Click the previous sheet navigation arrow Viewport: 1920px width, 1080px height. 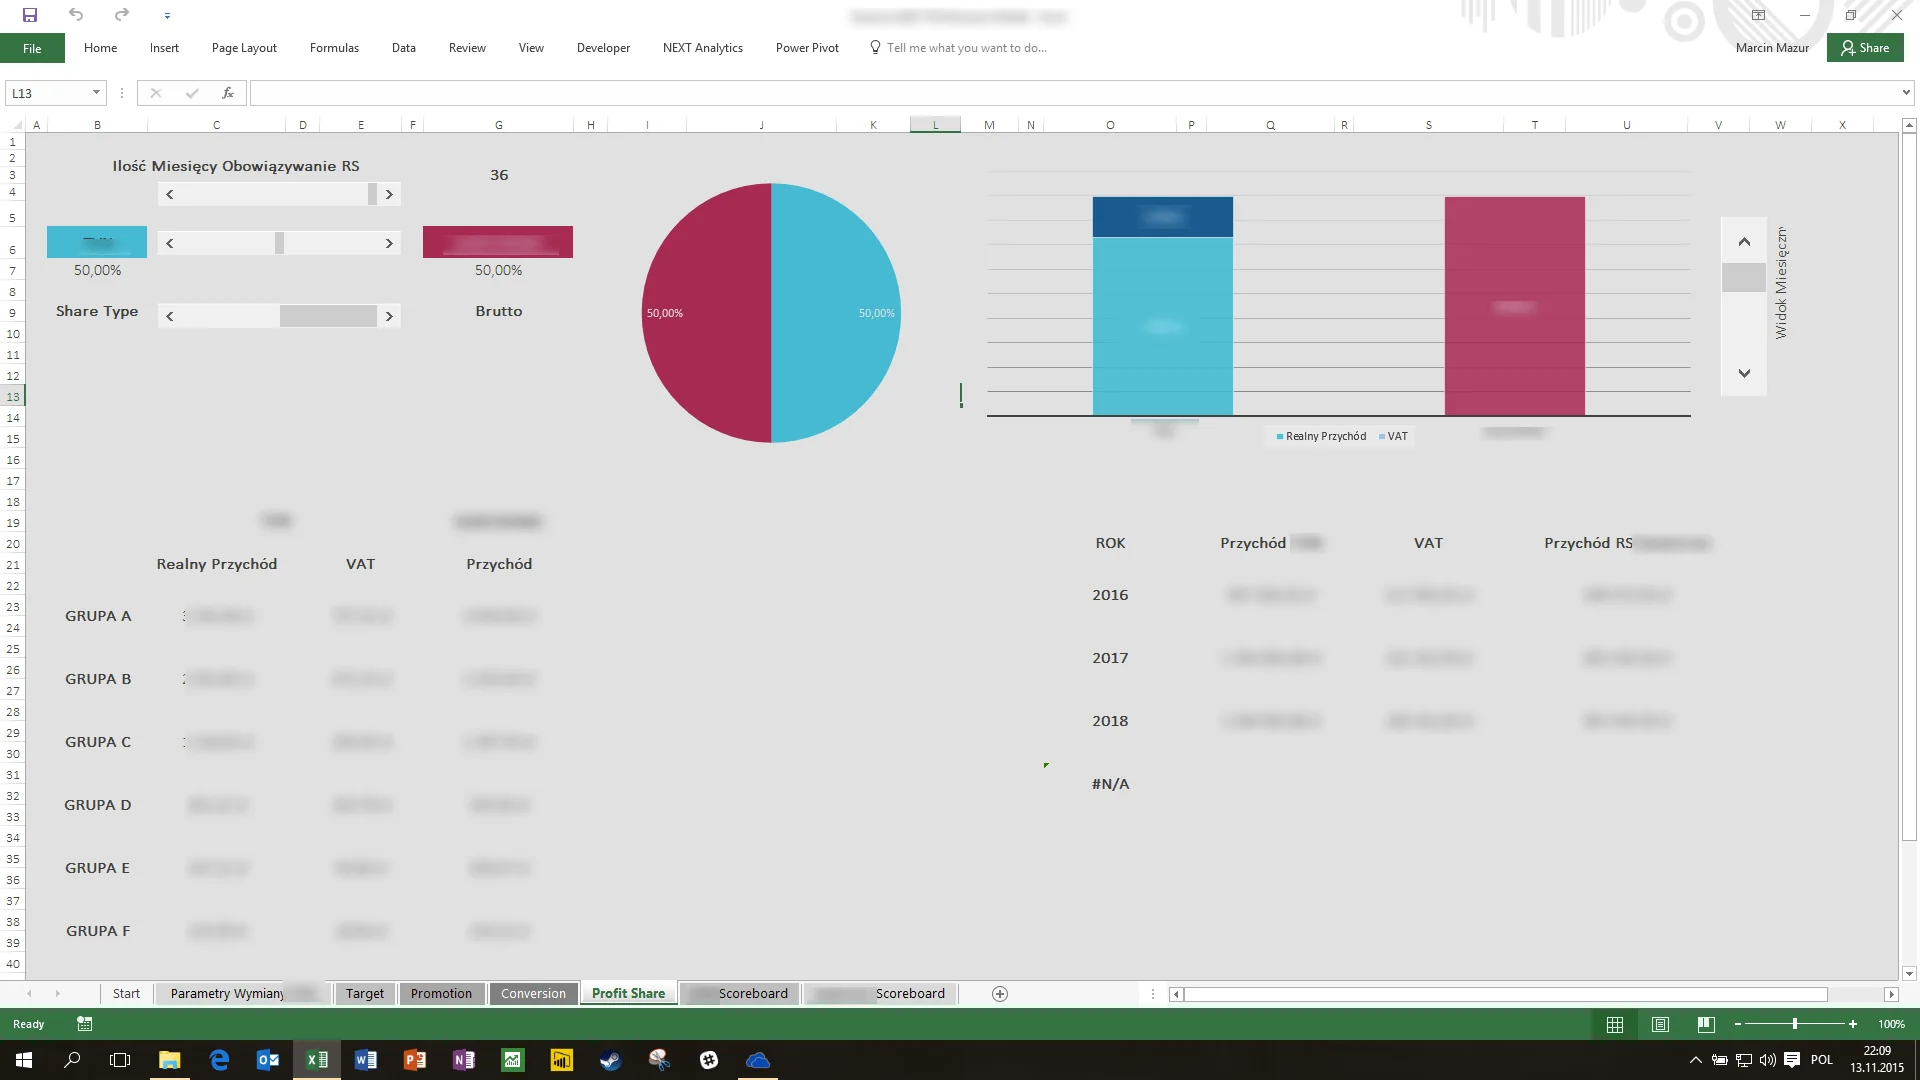tap(29, 993)
